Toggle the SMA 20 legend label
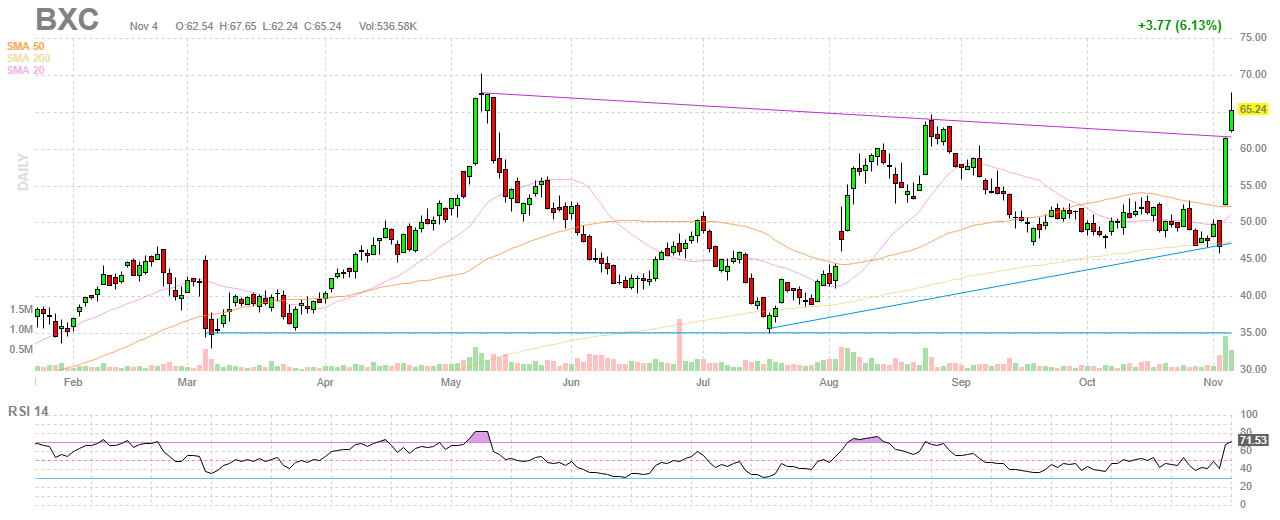1280x520 pixels. pyautogui.click(x=27, y=70)
